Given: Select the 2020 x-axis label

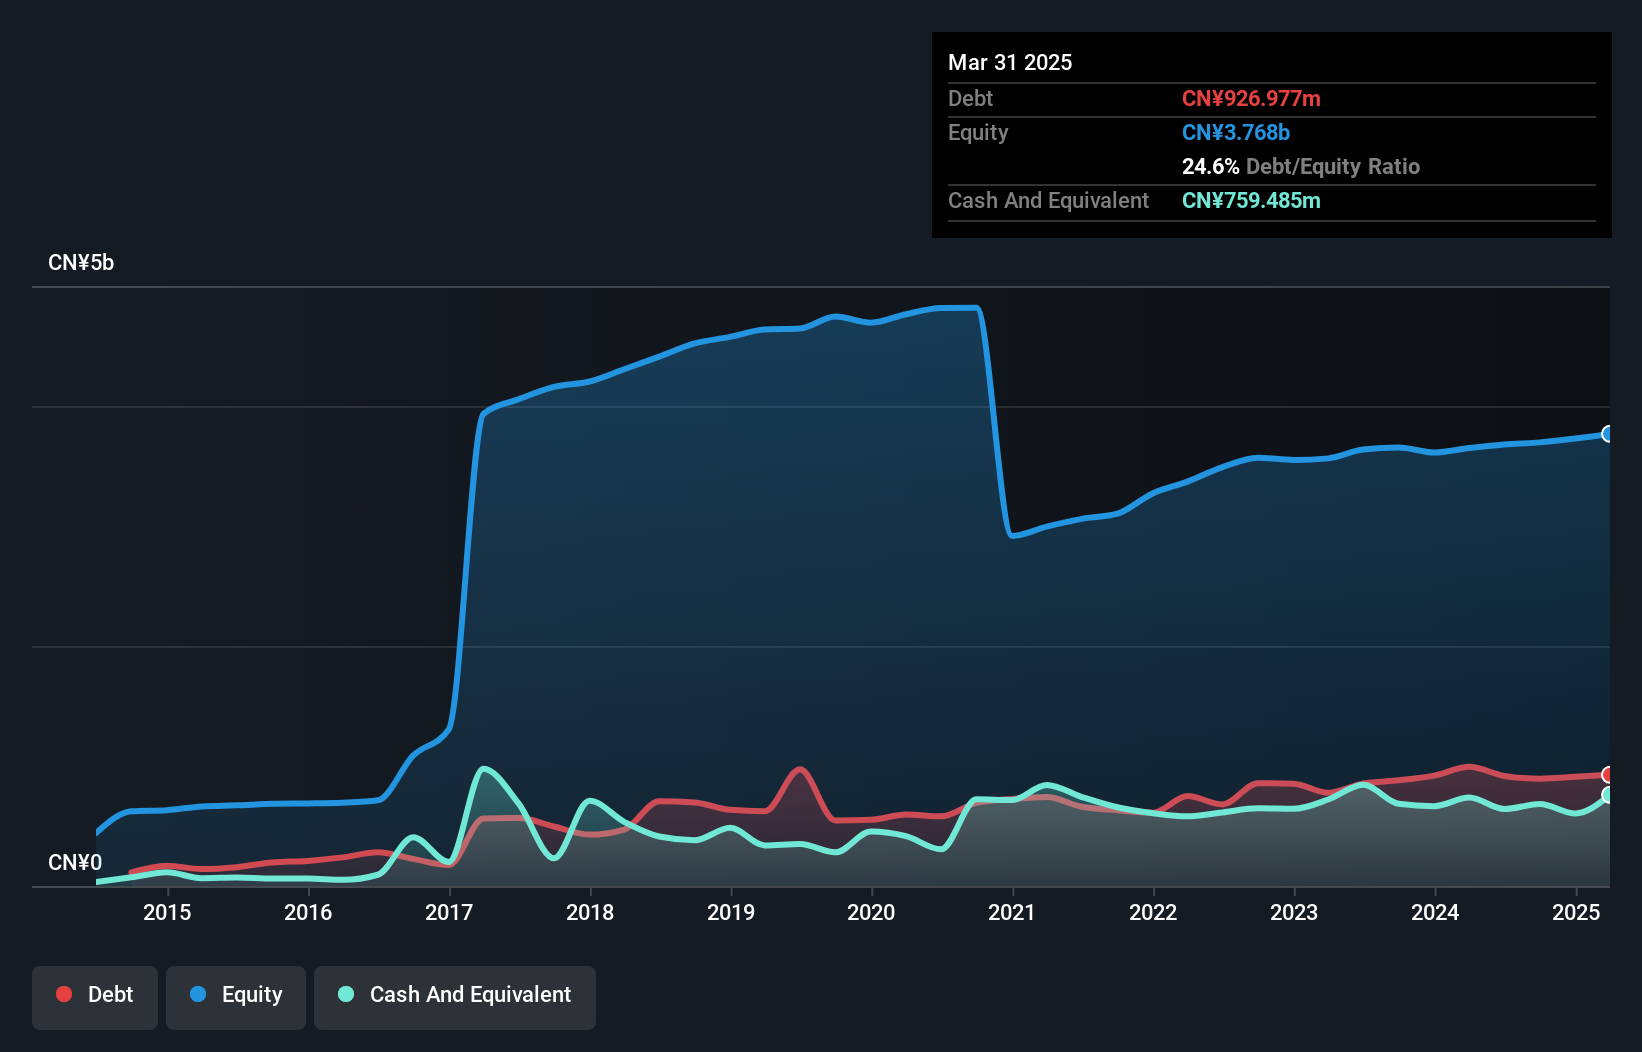Looking at the screenshot, I should tap(871, 912).
